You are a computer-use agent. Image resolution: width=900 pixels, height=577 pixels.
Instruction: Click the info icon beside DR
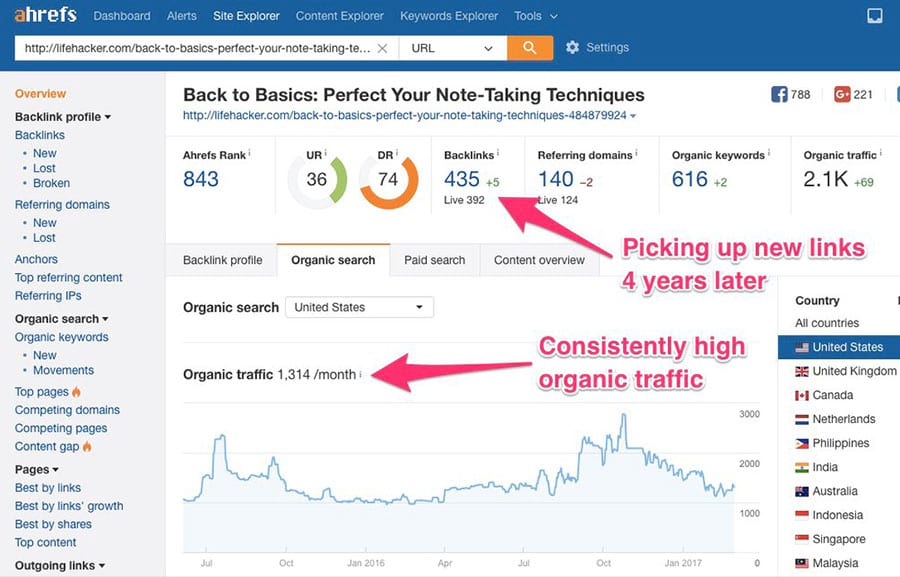[397, 153]
